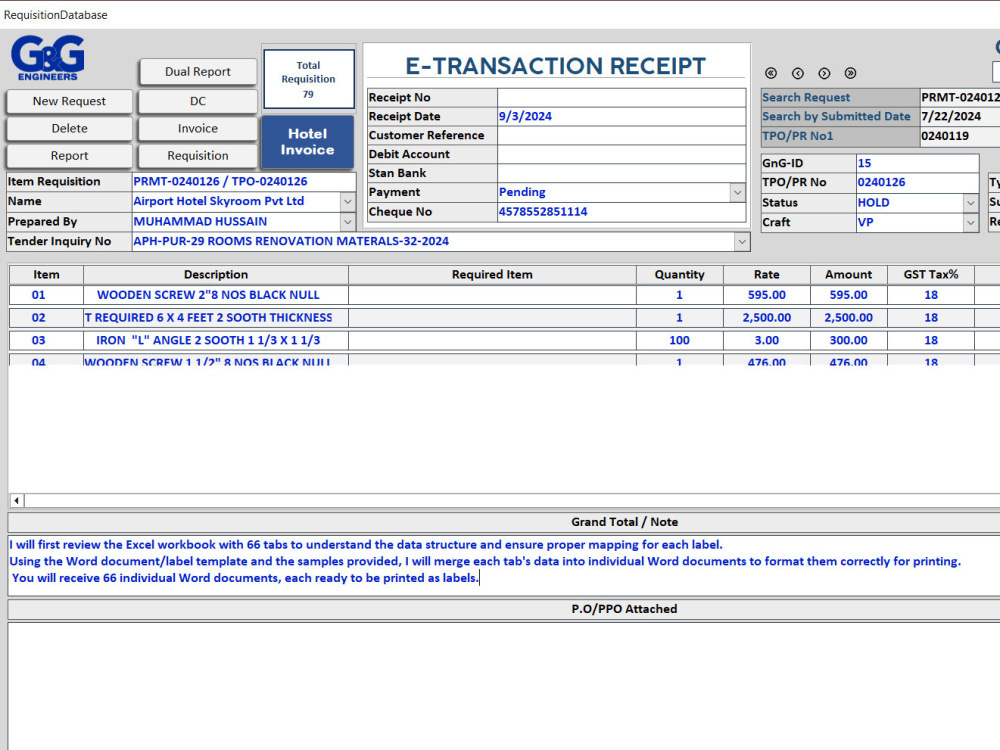Click the Quantity column header
The width and height of the screenshot is (1000, 750).
(679, 275)
